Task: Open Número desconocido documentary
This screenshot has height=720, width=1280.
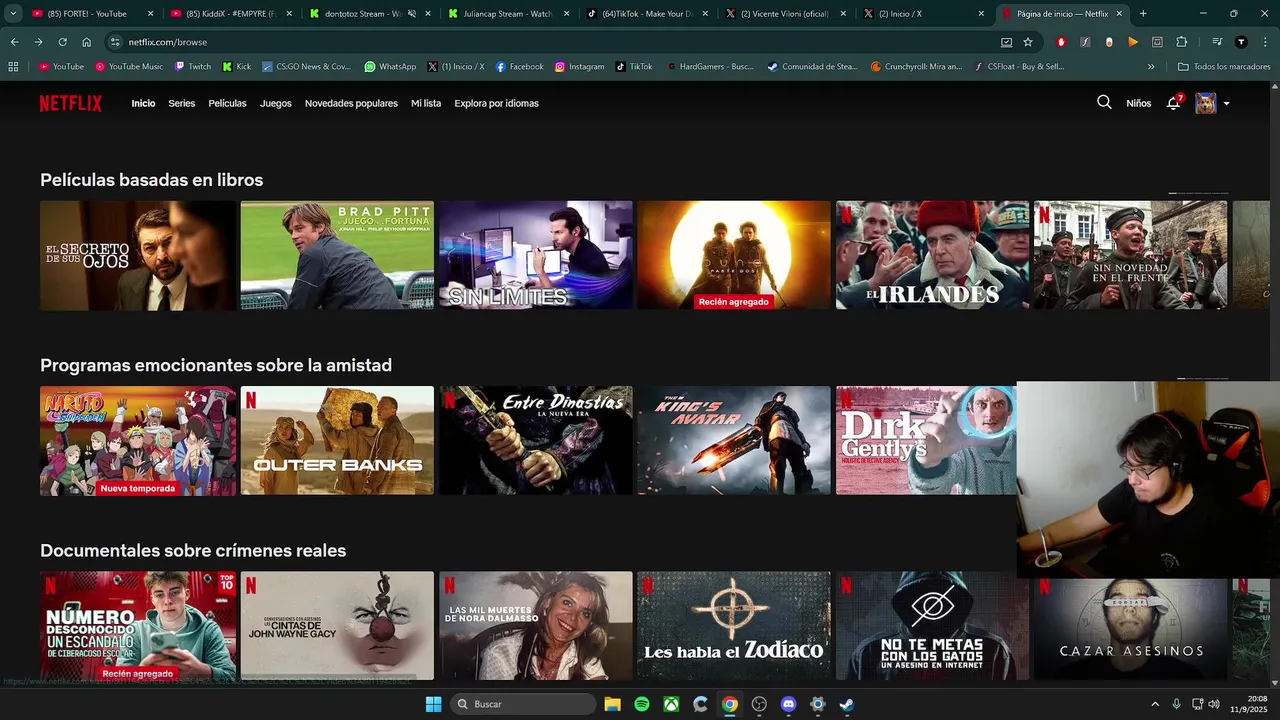Action: click(x=138, y=626)
